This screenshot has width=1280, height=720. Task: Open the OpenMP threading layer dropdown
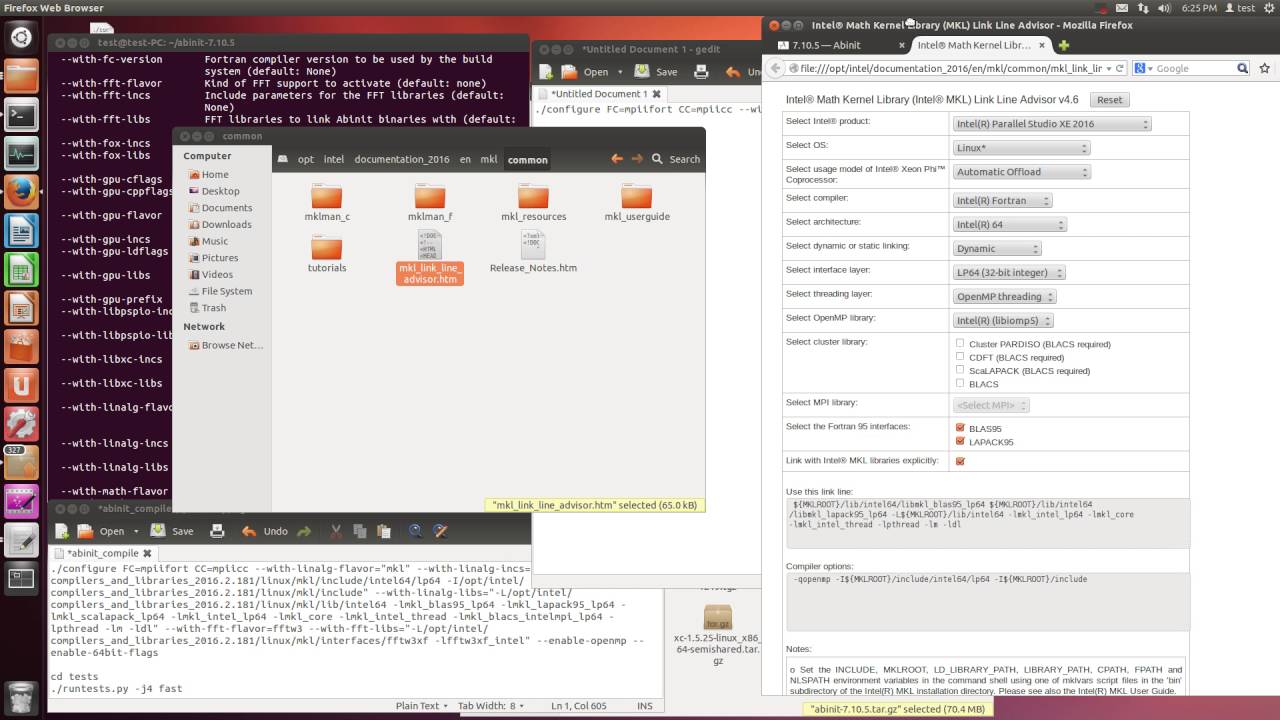point(1005,296)
